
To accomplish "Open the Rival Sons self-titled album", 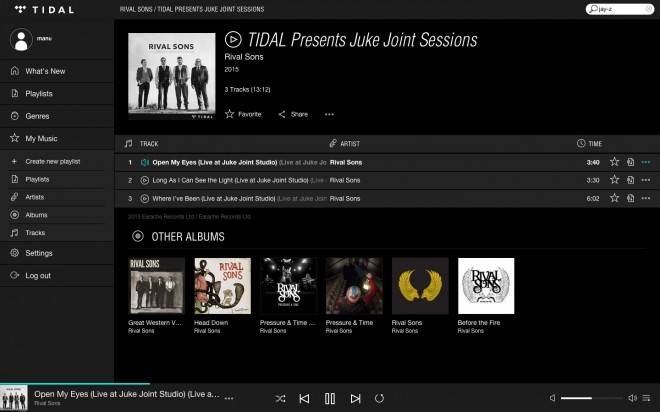I will [x=420, y=286].
